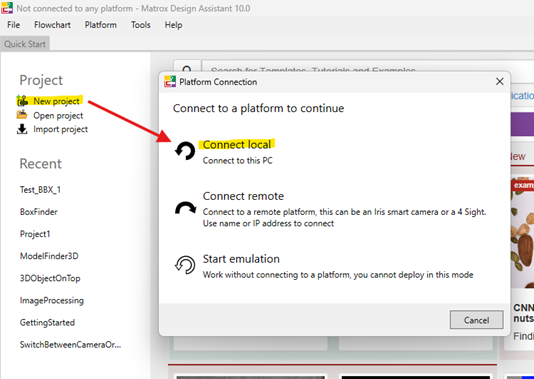Viewport: 534px width, 379px height.
Task: Click the Connect remote curved arrow icon
Action: 185,208
